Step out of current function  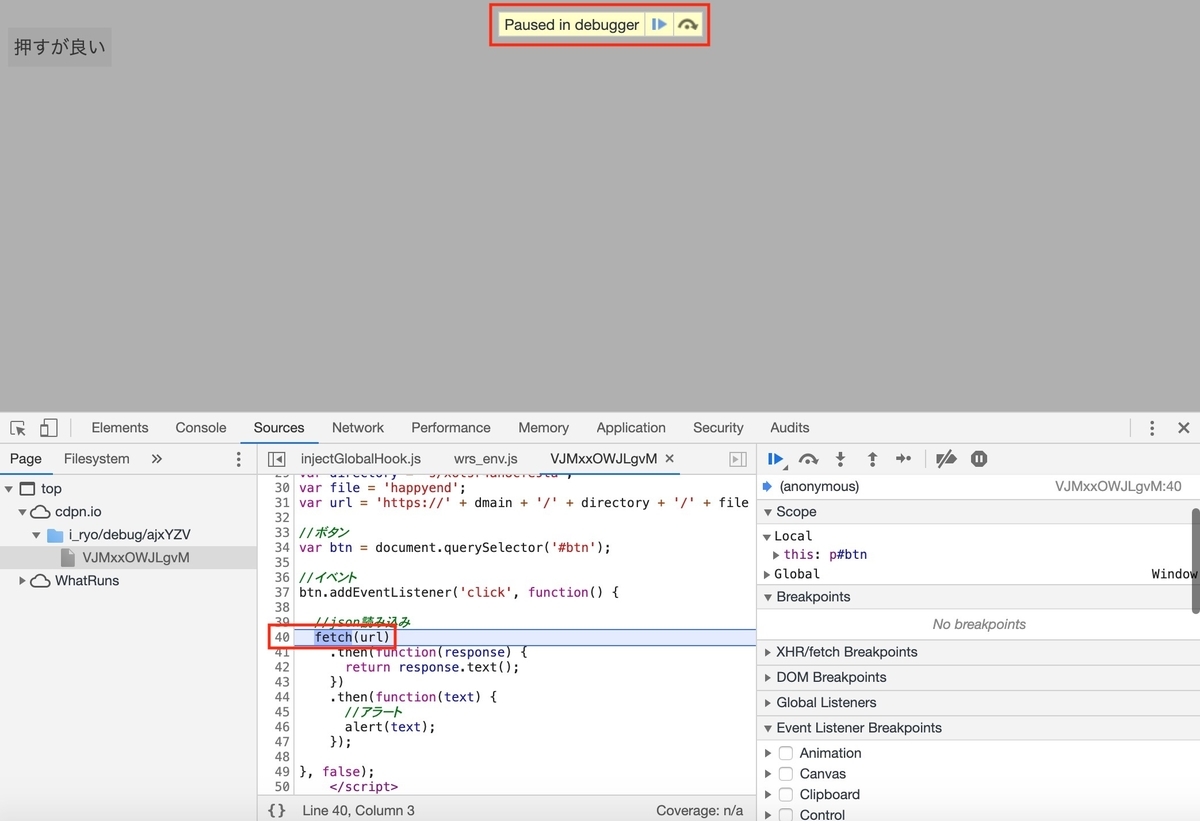pyautogui.click(x=872, y=459)
